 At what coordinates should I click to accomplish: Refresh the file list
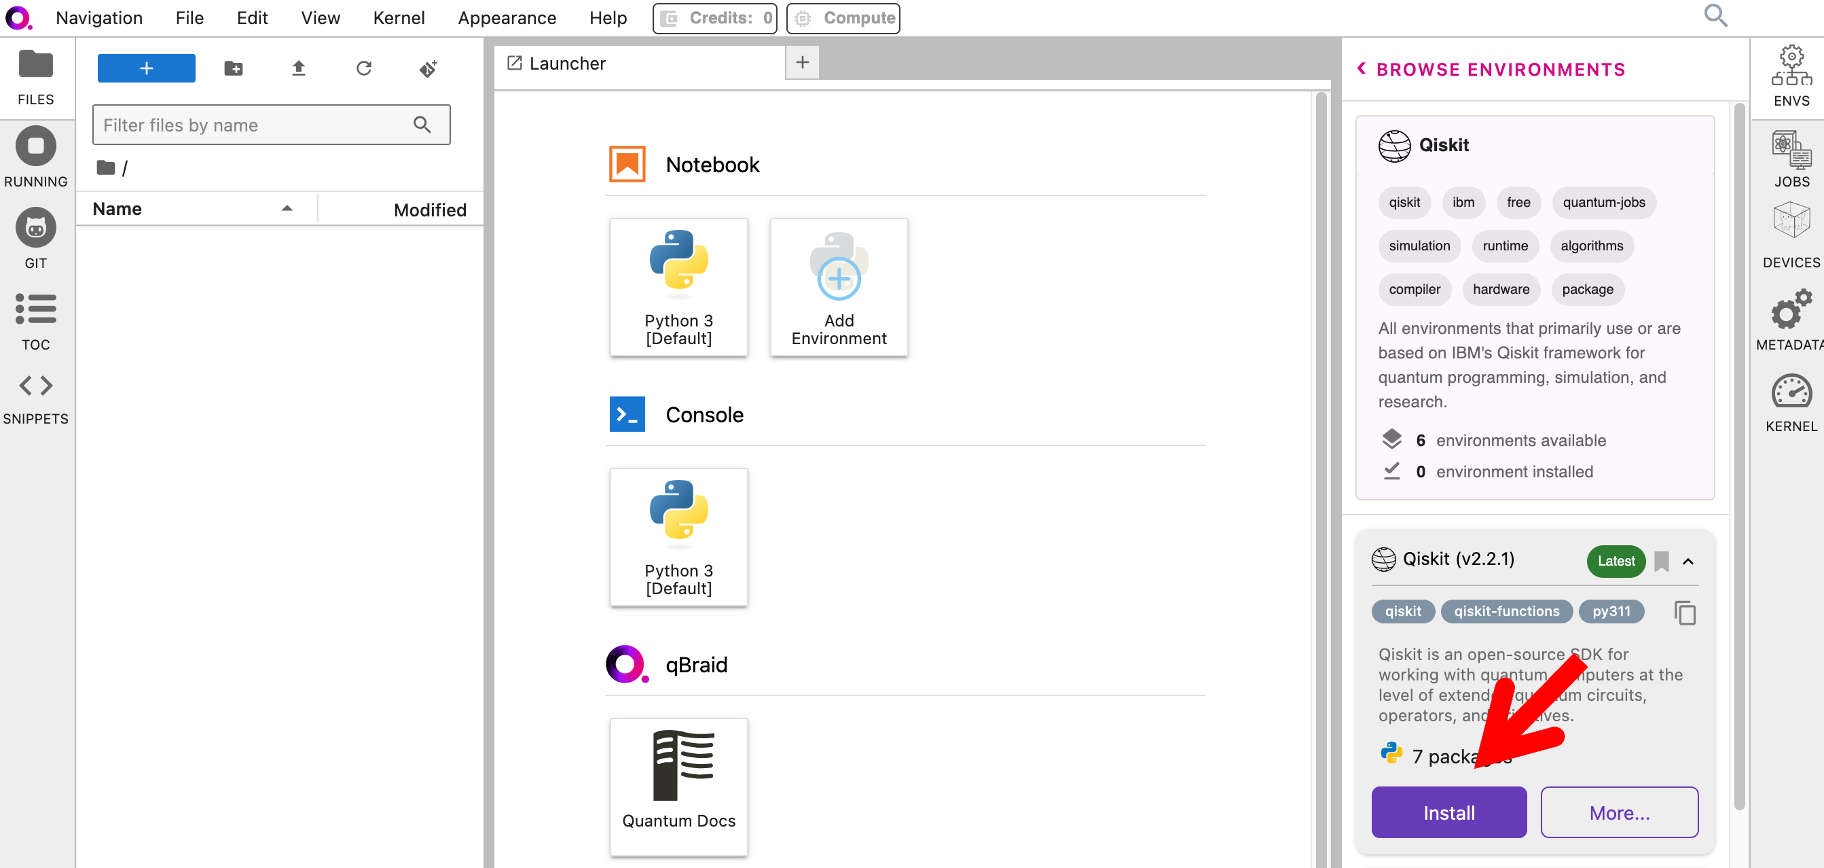[364, 68]
